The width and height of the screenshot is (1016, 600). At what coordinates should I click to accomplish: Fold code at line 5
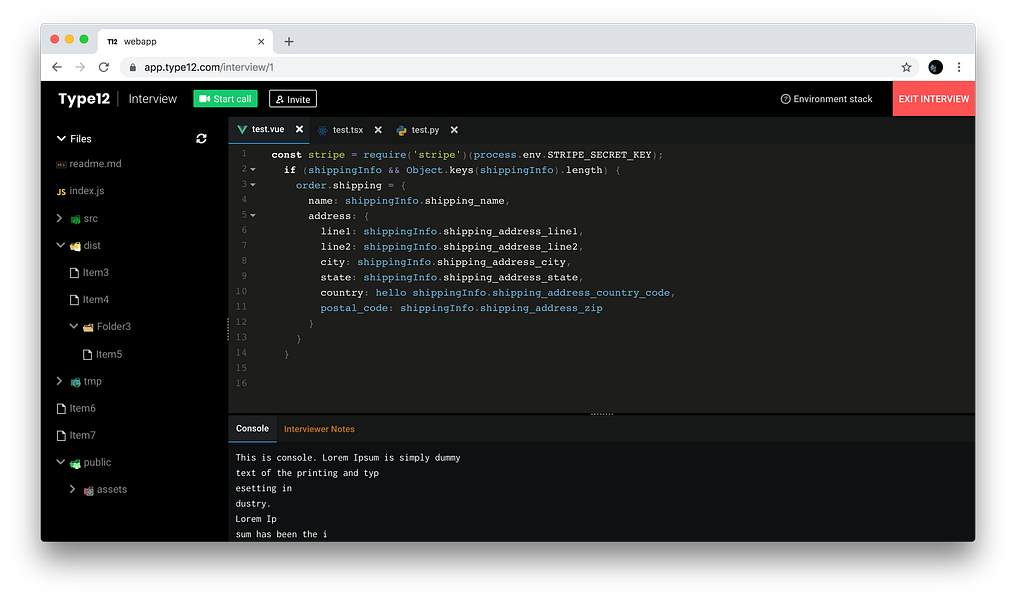click(253, 215)
